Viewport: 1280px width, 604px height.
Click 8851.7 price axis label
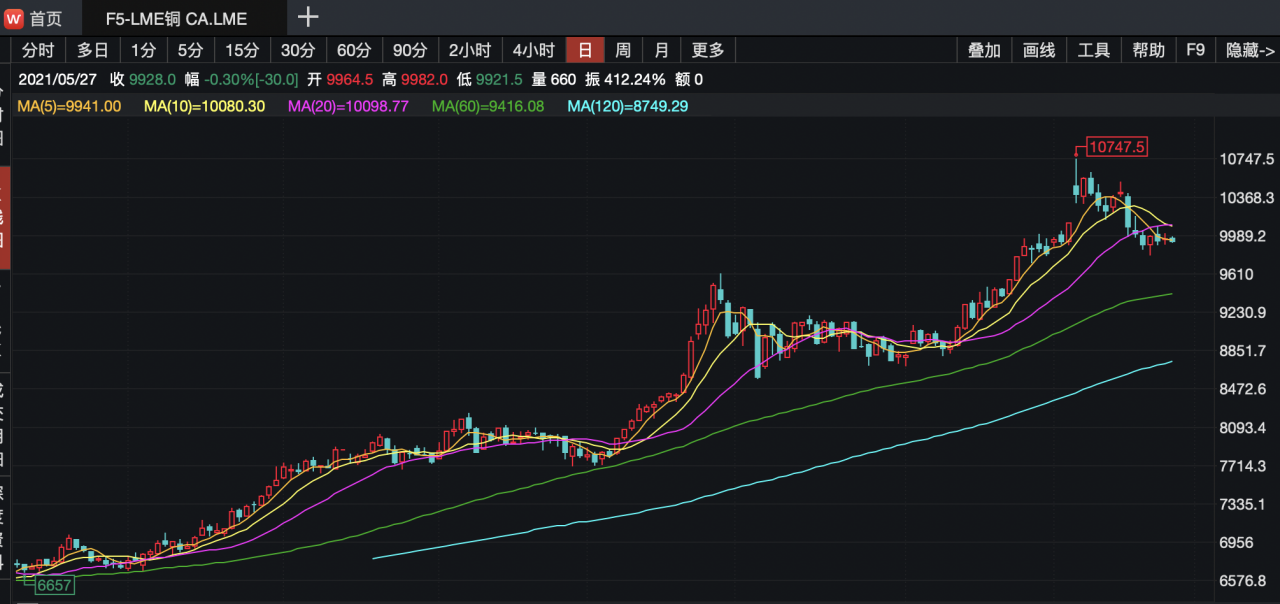1243,351
